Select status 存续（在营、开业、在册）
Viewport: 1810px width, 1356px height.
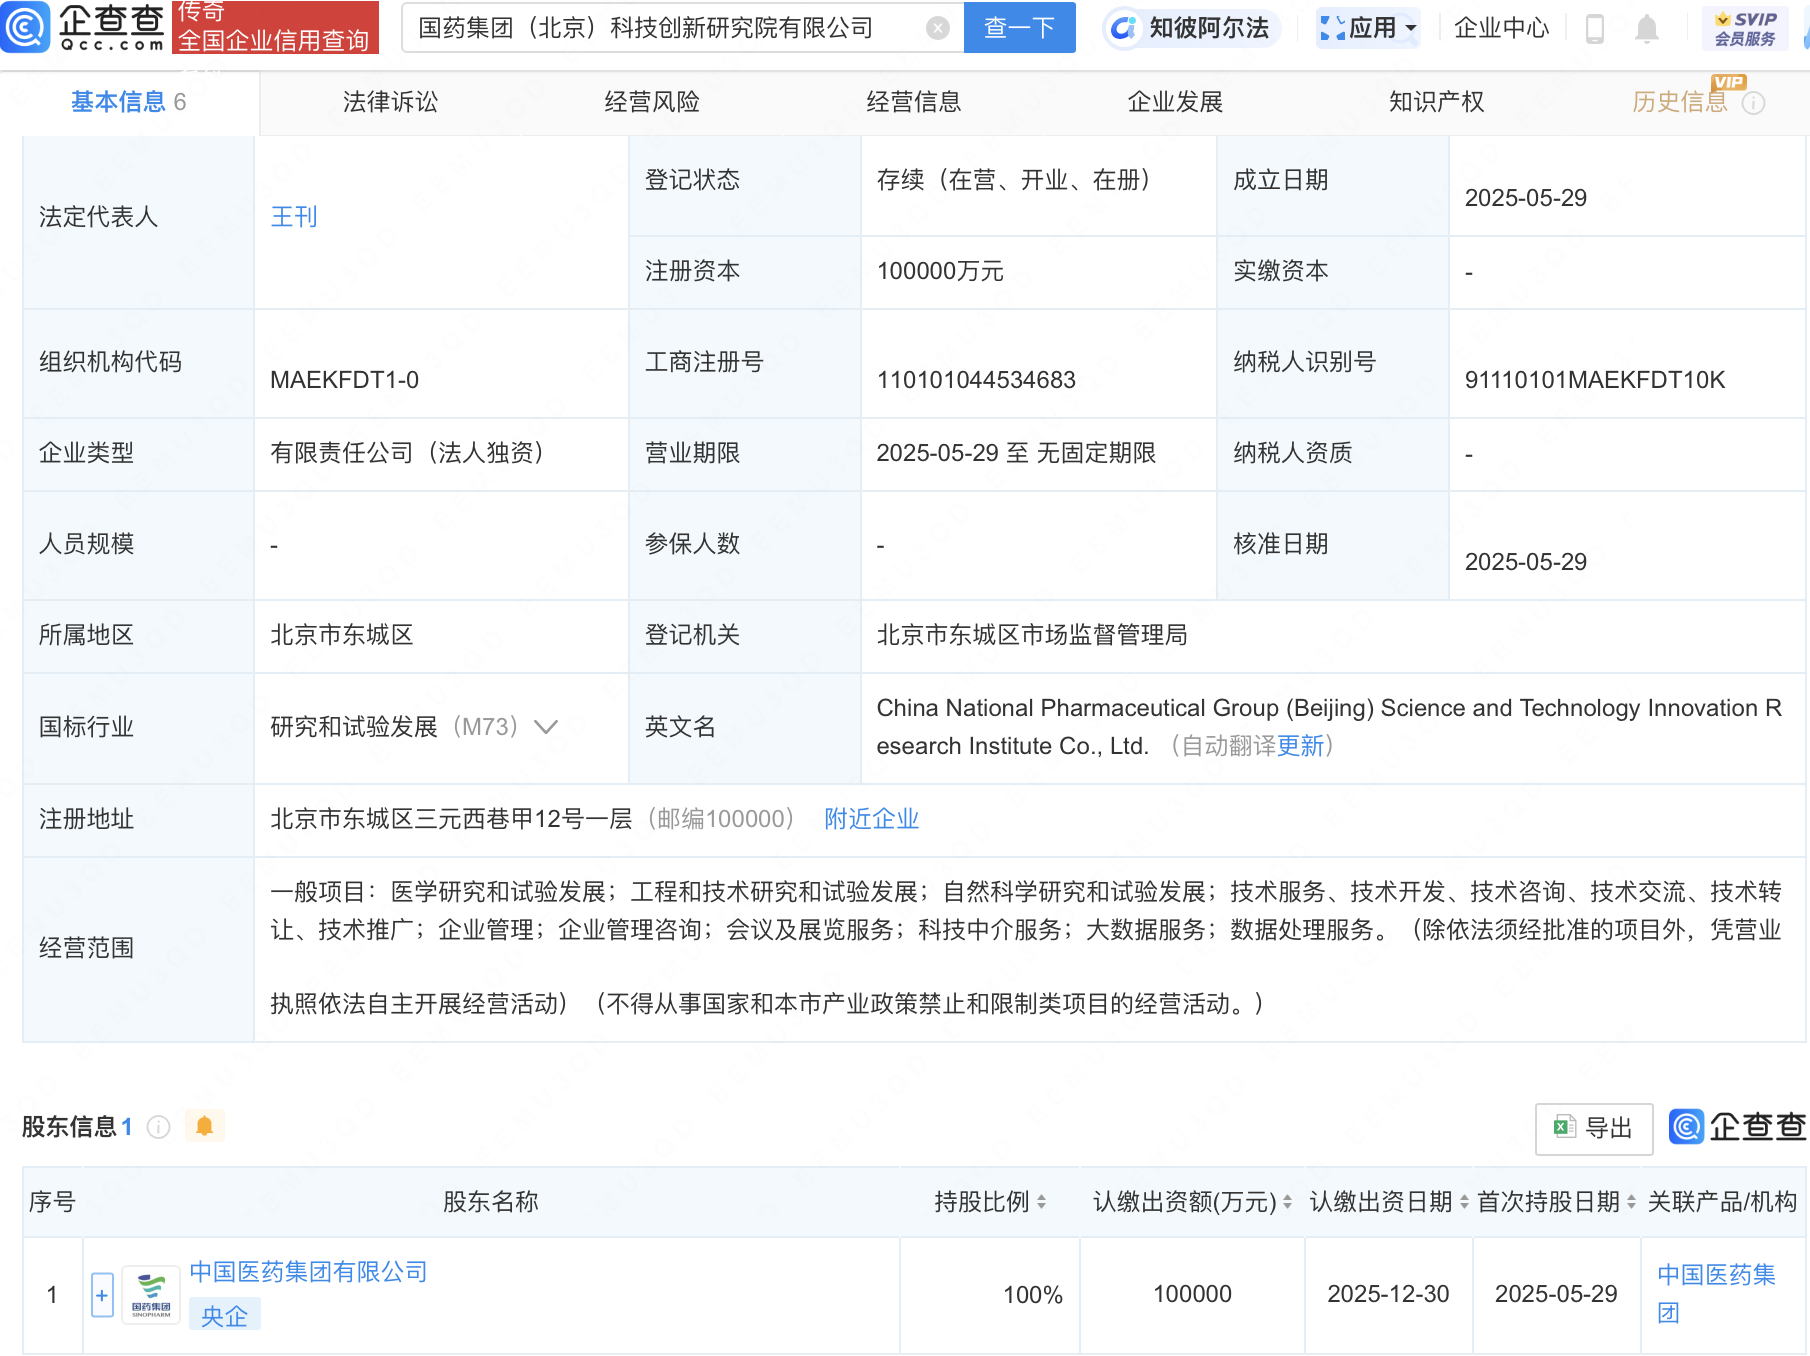coord(1019,180)
